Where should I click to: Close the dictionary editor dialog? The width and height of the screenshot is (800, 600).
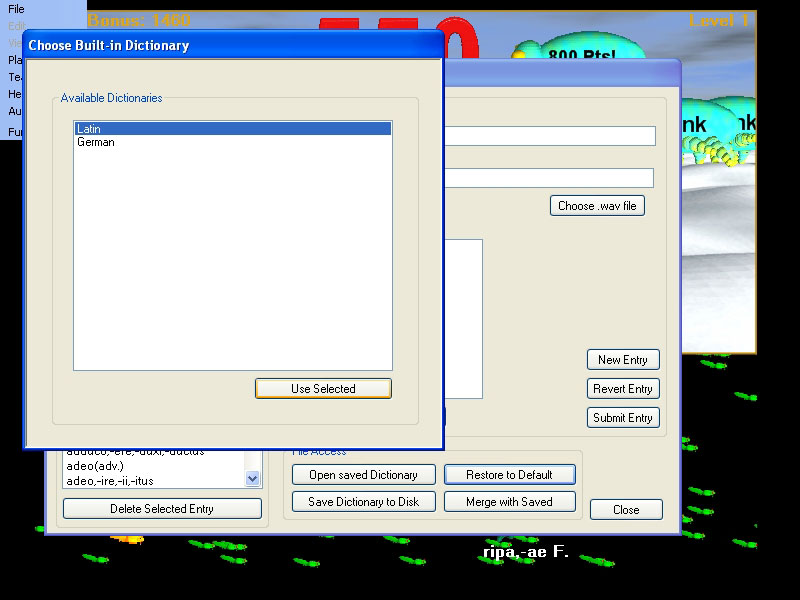[x=626, y=510]
